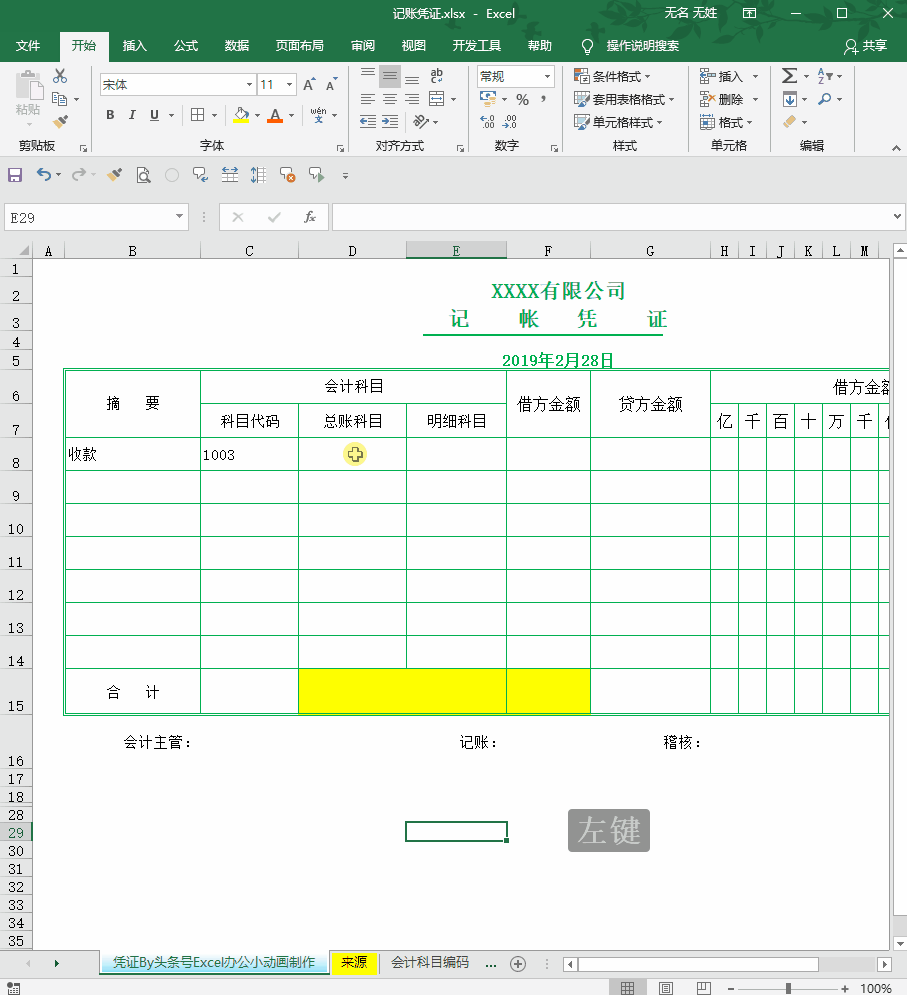Toggle underline formatting
This screenshot has height=995, width=907.
click(x=151, y=115)
